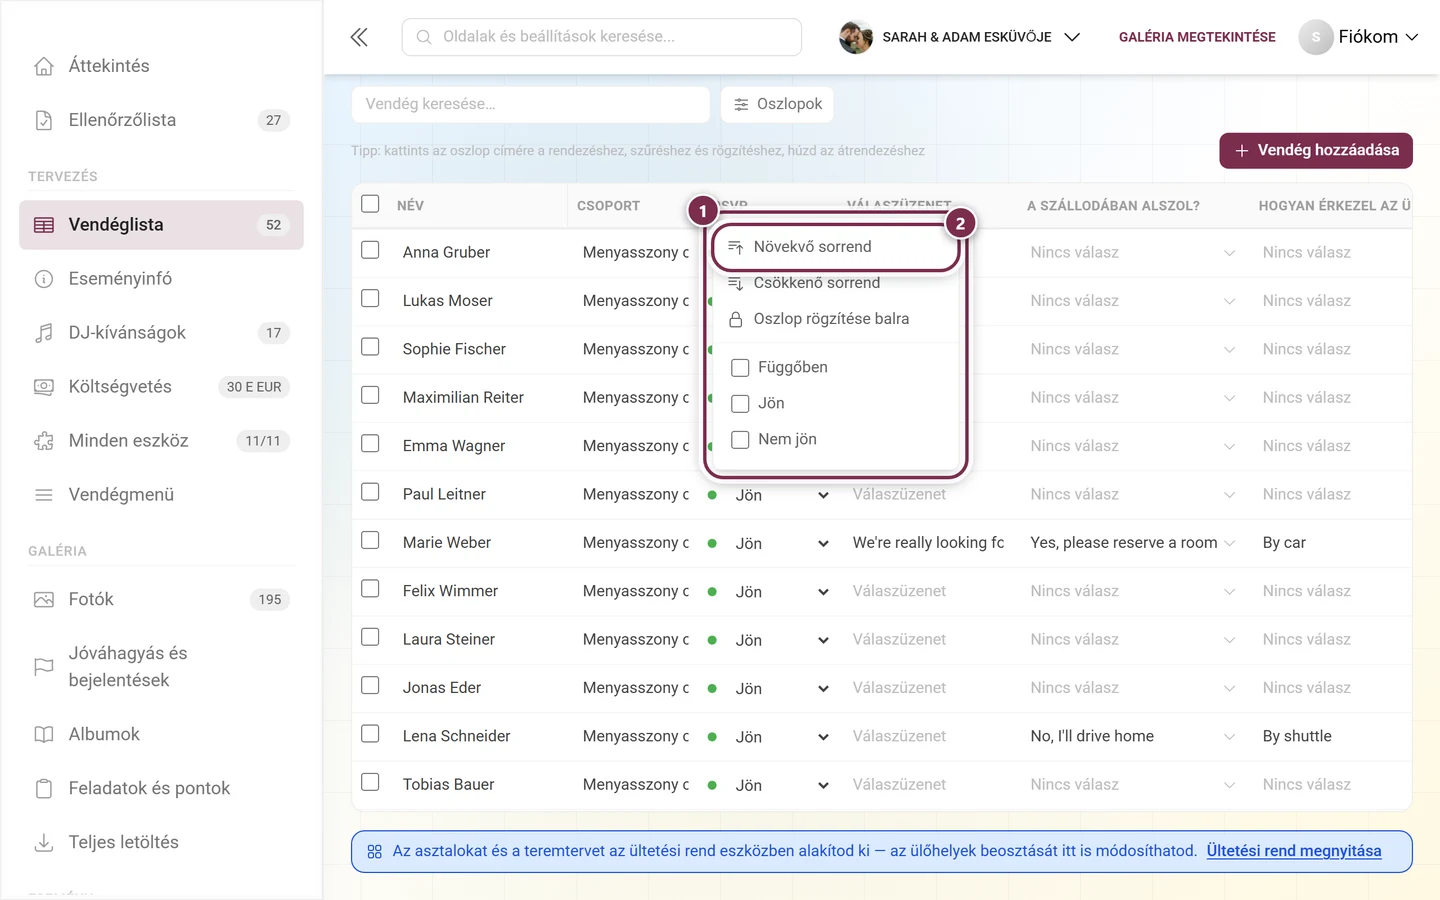Click the lock icon for Oszlop rögzítése balra

736,320
